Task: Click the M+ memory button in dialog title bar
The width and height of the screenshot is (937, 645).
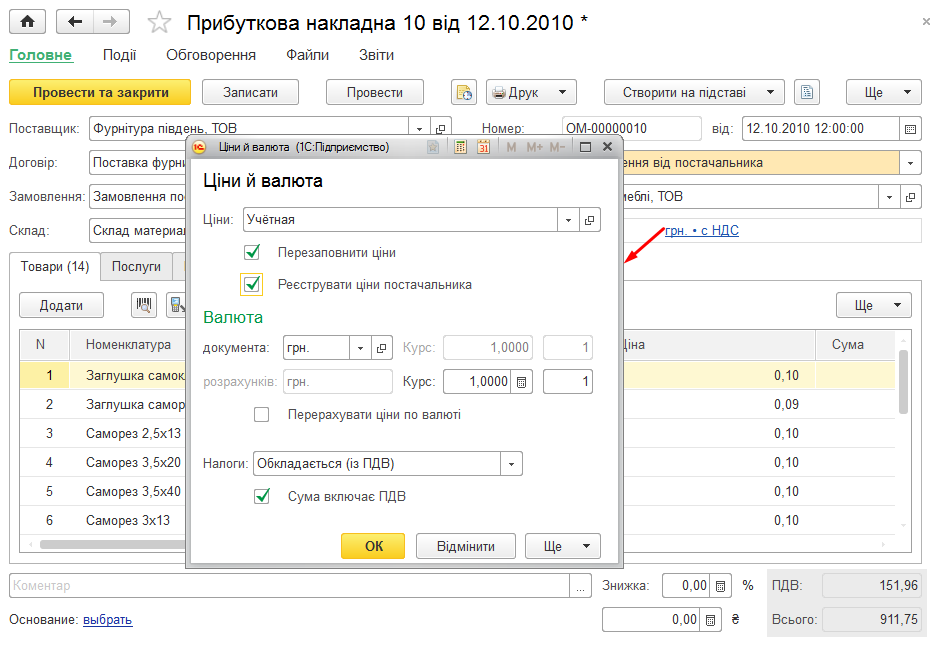Action: [x=534, y=147]
